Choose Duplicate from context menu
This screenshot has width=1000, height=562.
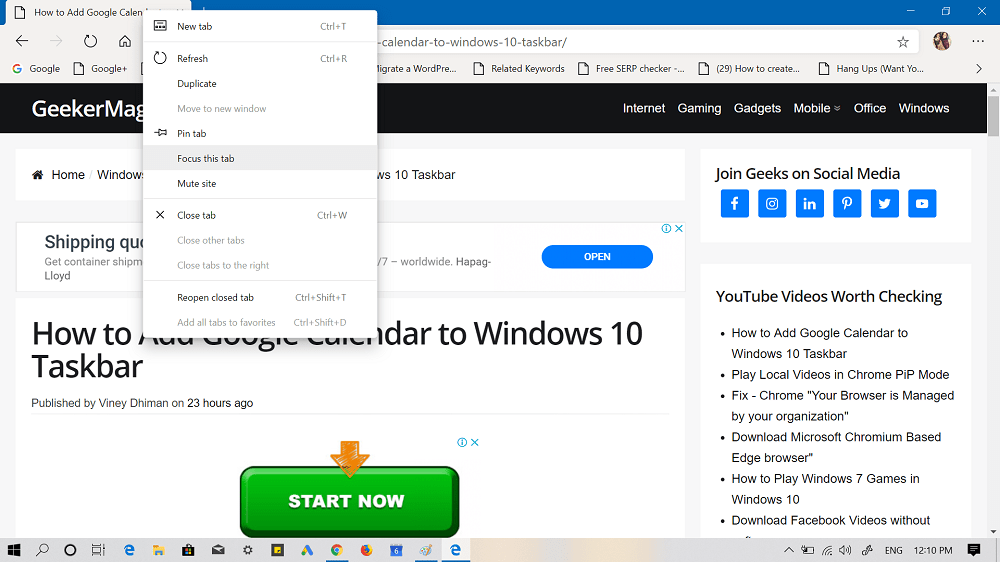260,84
